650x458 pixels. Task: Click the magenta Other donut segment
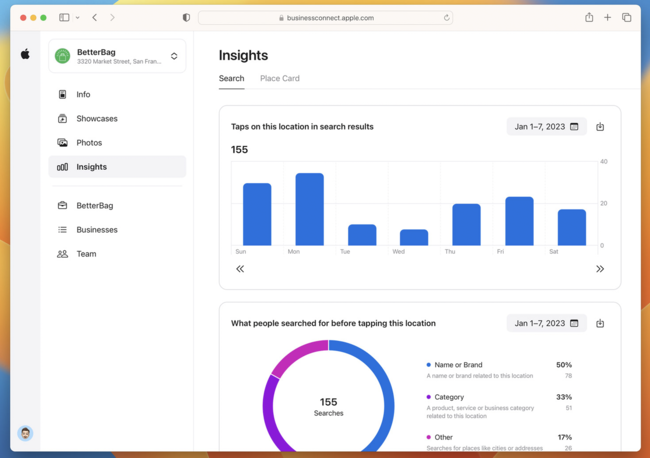pyautogui.click(x=296, y=356)
